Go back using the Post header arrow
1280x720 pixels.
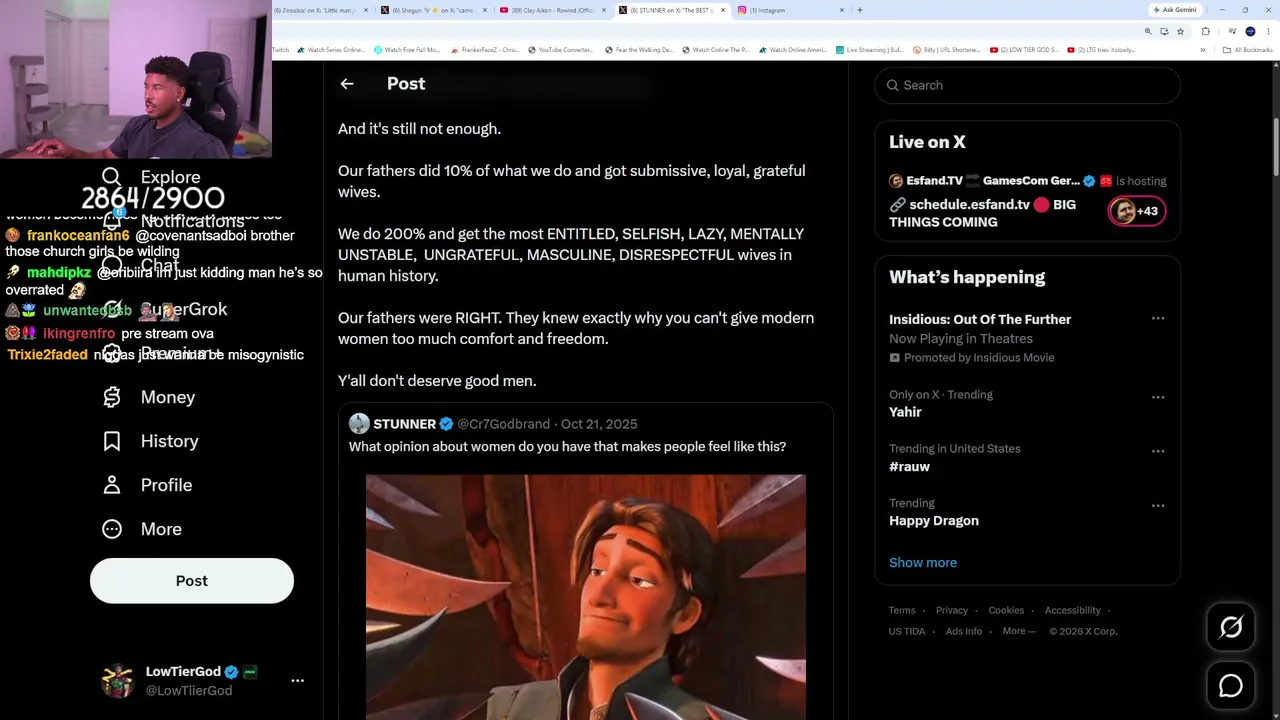coord(347,84)
